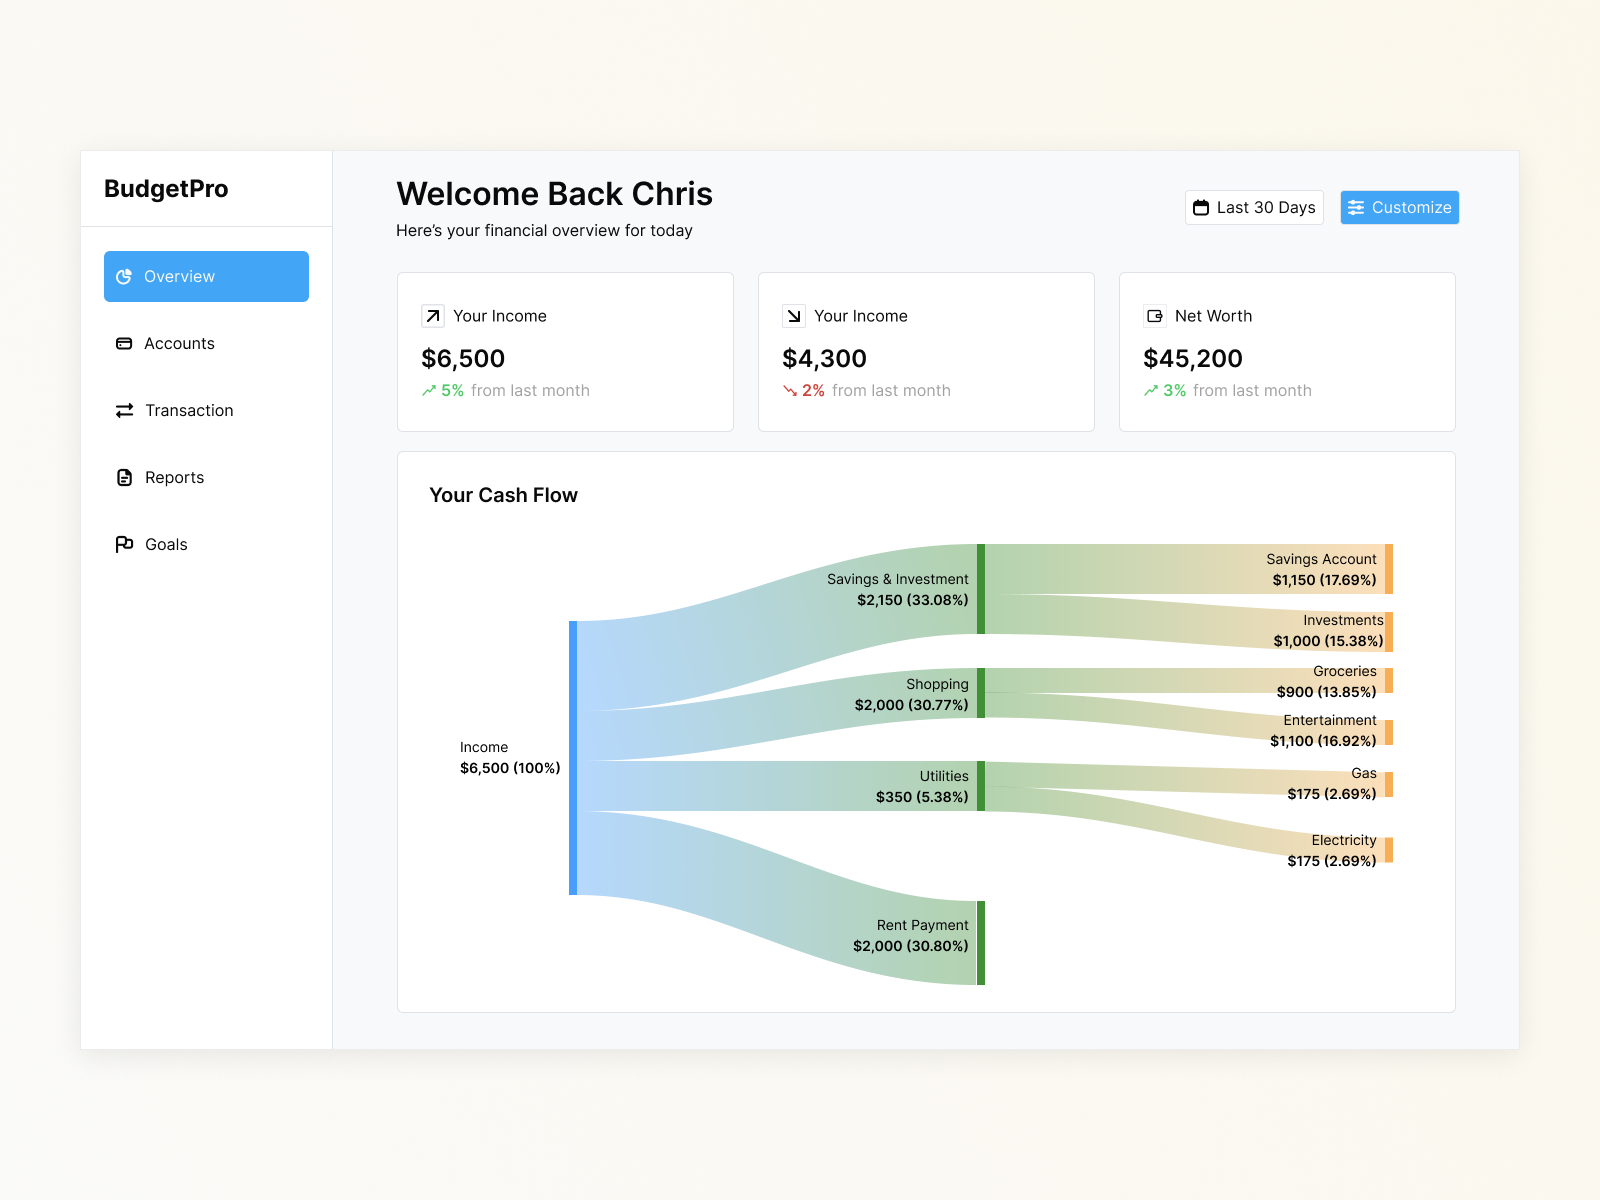The width and height of the screenshot is (1600, 1200).
Task: Click the calendar icon beside Last 30 Days
Action: coord(1201,208)
